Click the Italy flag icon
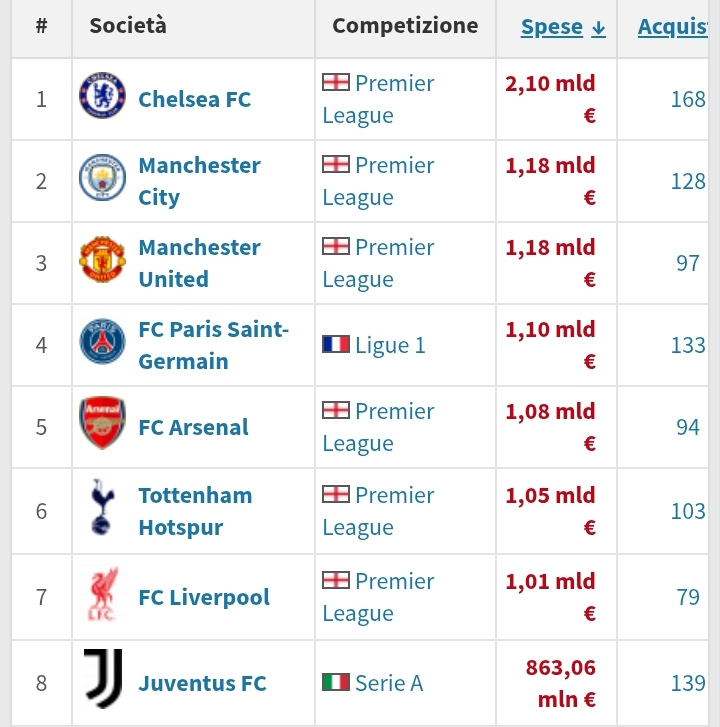 [336, 682]
